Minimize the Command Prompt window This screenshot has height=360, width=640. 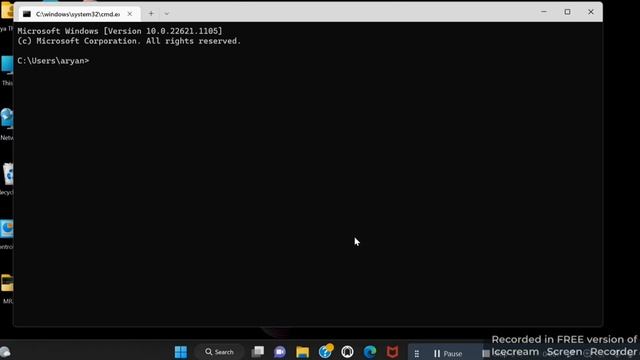tap(544, 12)
